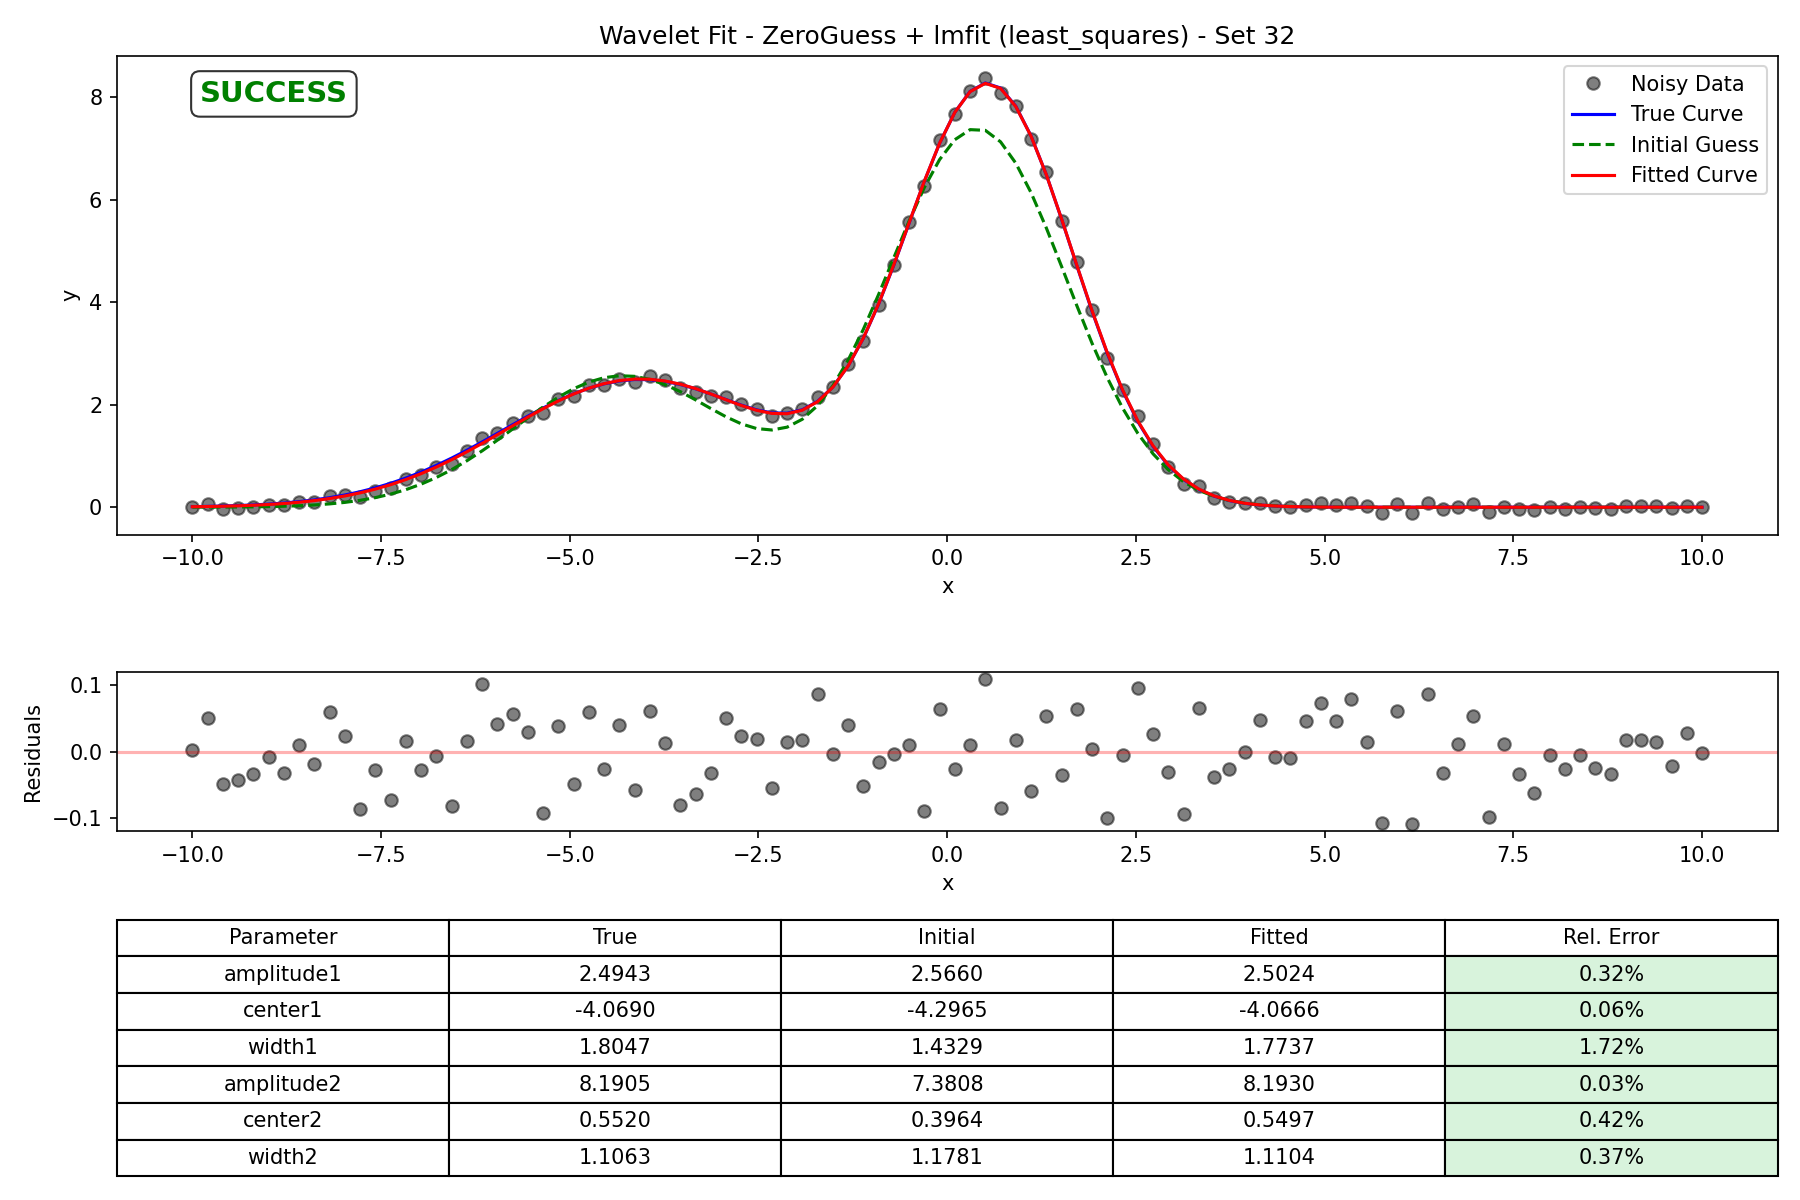The image size is (1800, 1200).
Task: Click the 0.32% relative error cell
Action: (x=1611, y=974)
